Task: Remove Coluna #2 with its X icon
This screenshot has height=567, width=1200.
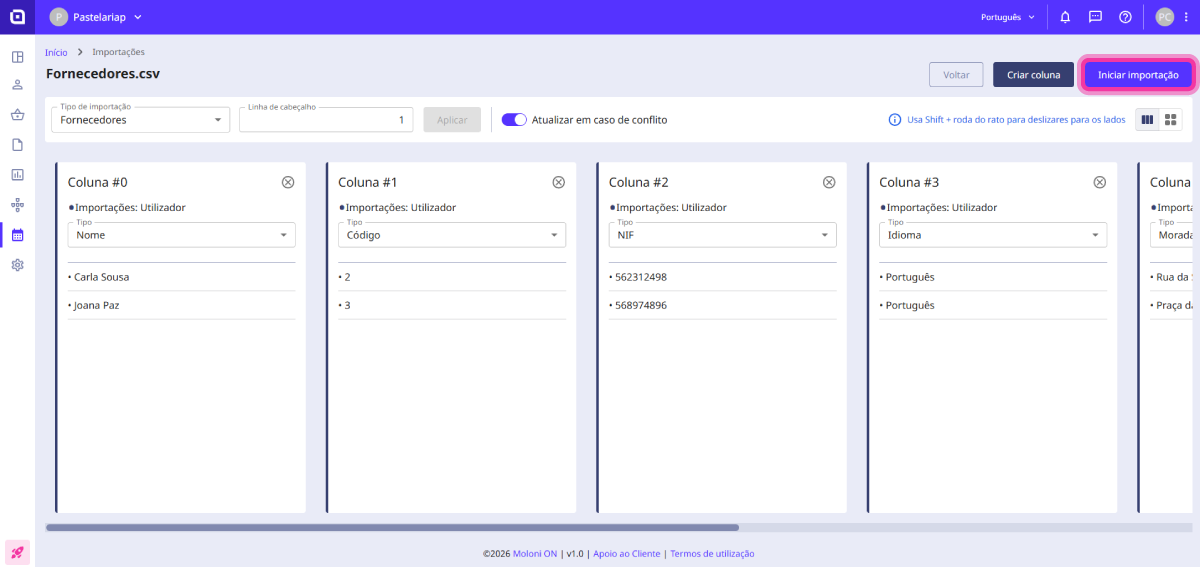Action: point(829,182)
